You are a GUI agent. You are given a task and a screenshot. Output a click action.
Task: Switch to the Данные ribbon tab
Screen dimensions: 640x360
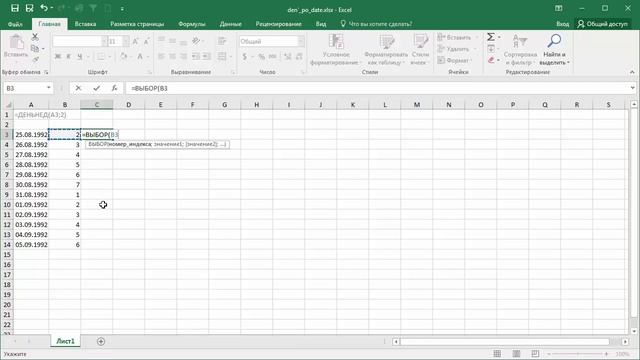pyautogui.click(x=231, y=24)
